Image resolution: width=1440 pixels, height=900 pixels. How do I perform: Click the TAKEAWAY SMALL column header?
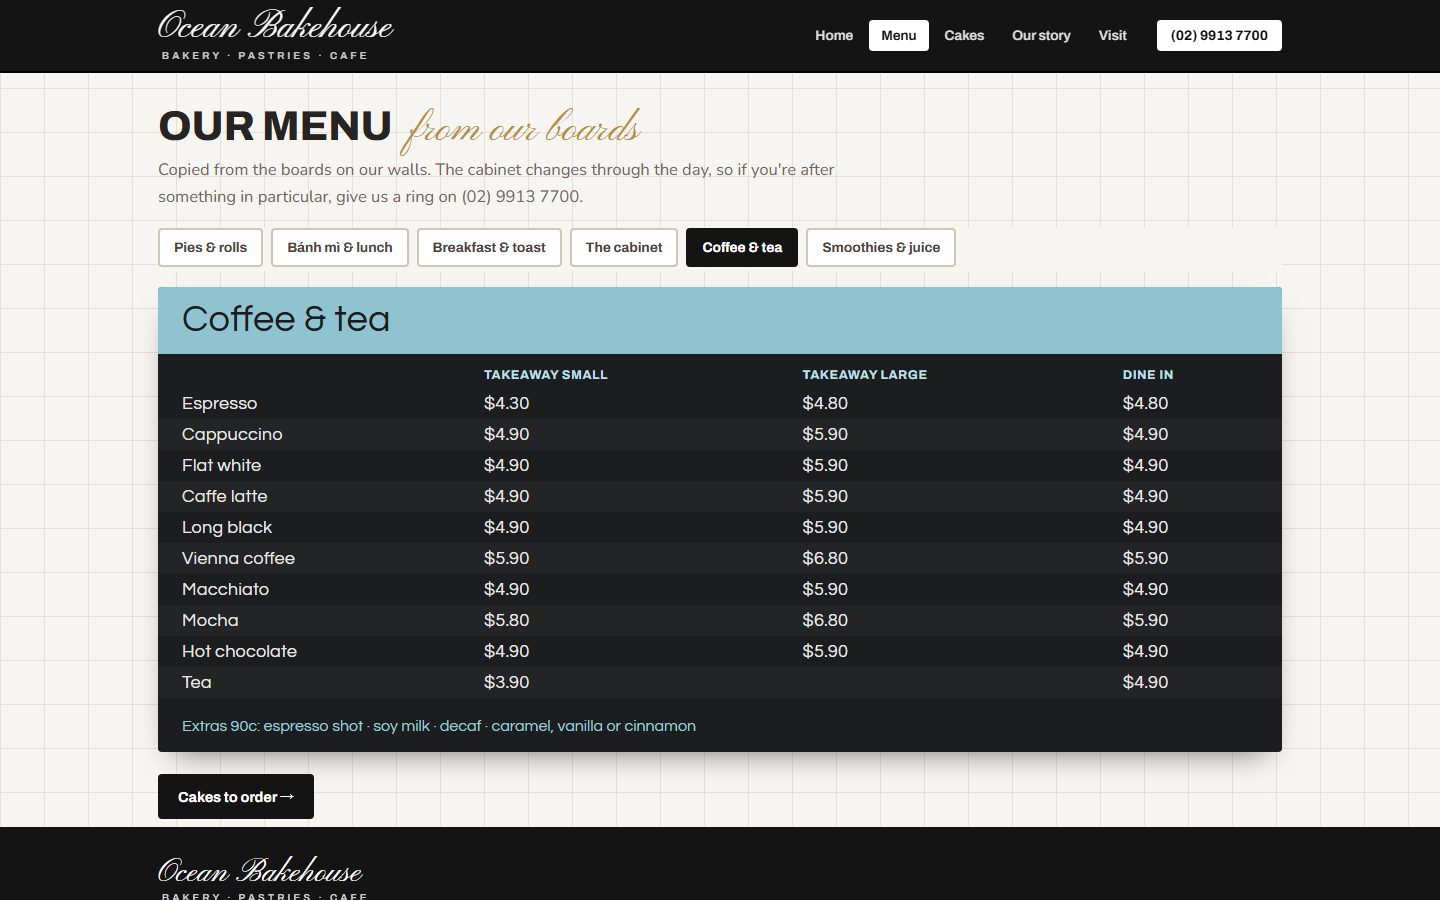546,374
